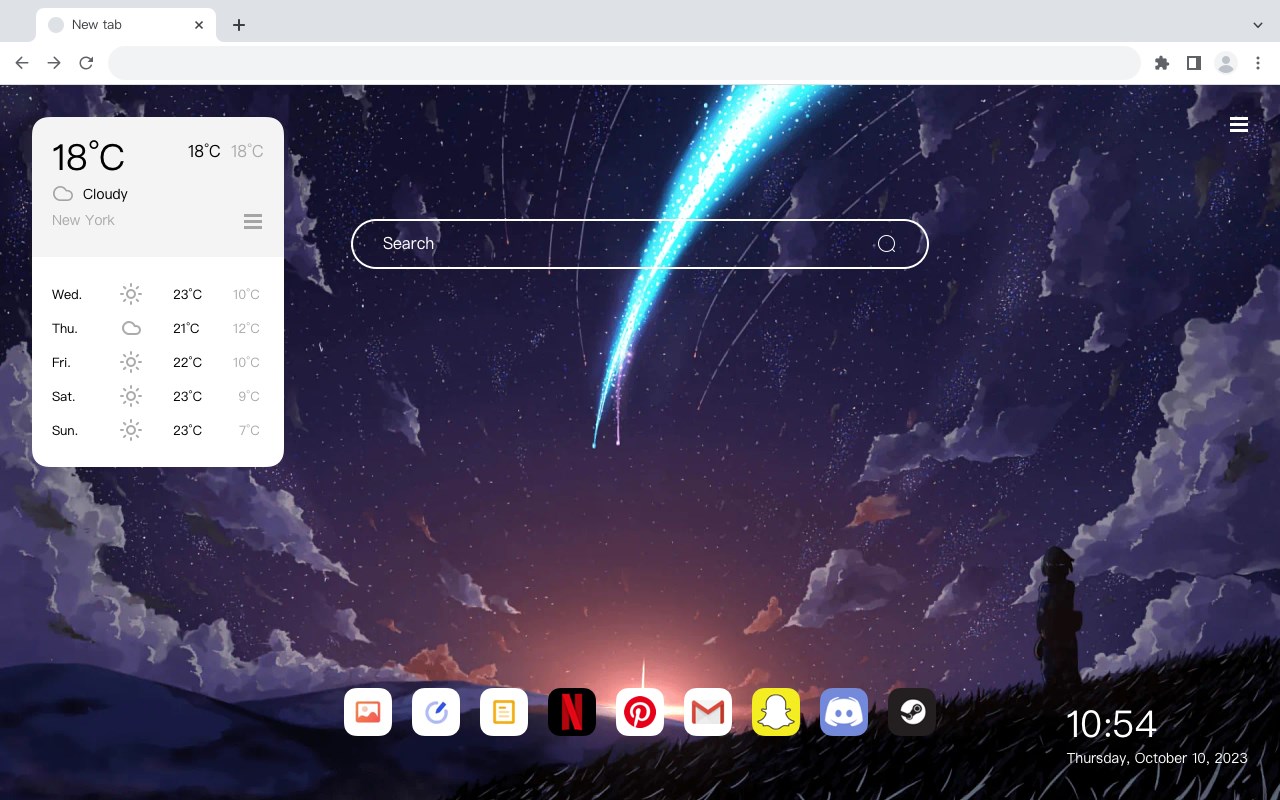
Task: Select the Wed. forecast row label
Action: pos(67,294)
